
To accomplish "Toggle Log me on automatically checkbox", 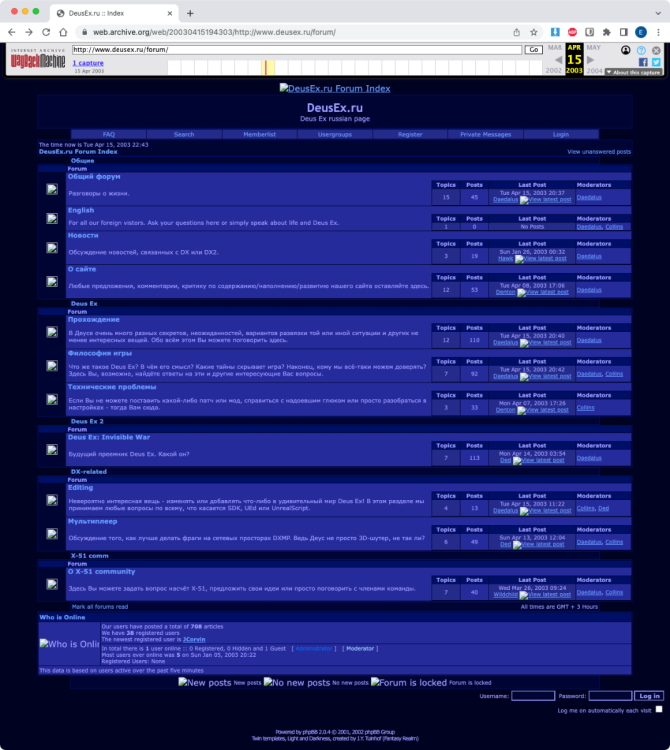I will click(659, 709).
